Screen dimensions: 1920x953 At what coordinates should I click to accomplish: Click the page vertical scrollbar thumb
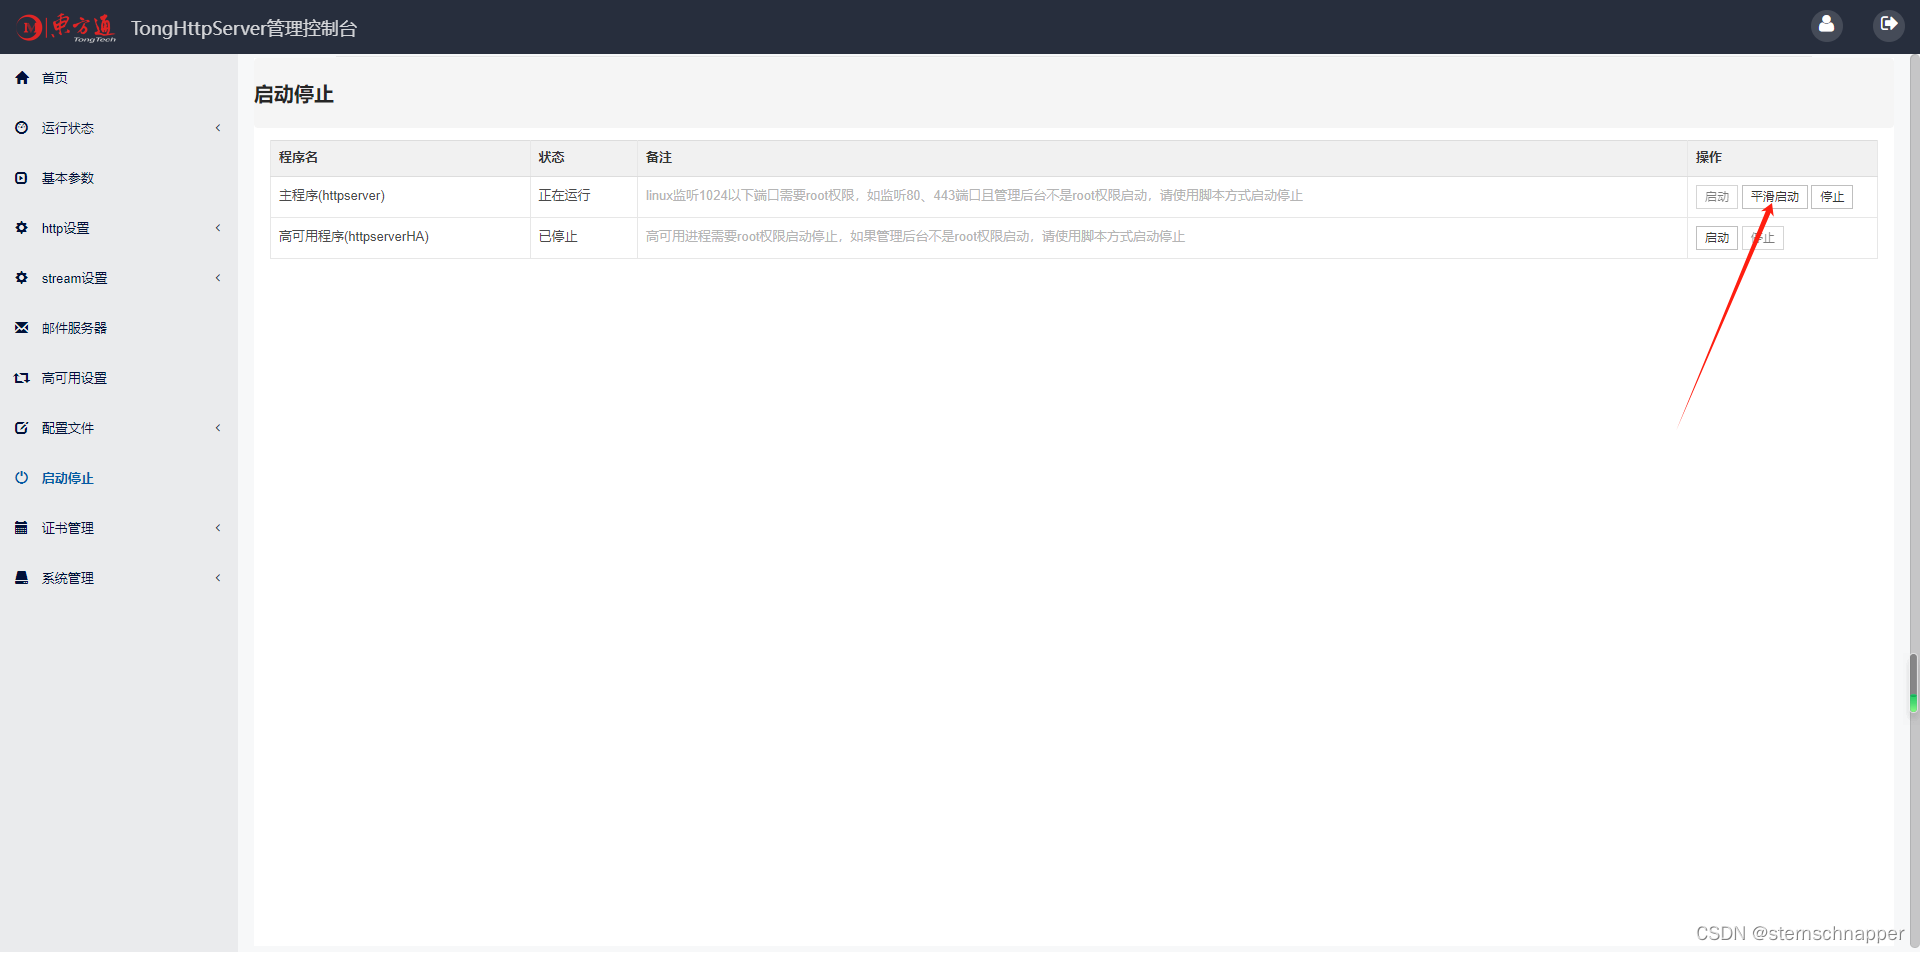point(1913,682)
